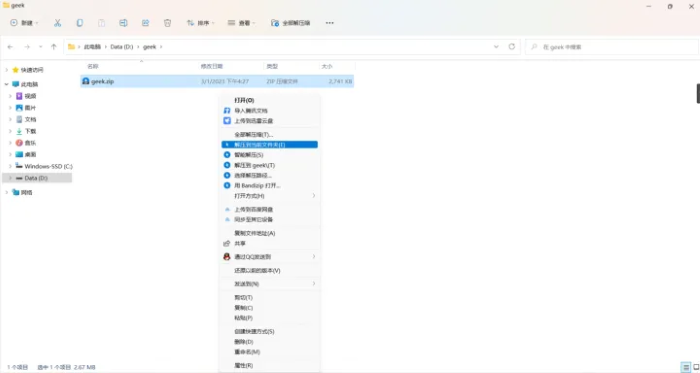Choose 复制文件地址(A) in the context menu
The height and width of the screenshot is (373, 700).
[270, 233]
